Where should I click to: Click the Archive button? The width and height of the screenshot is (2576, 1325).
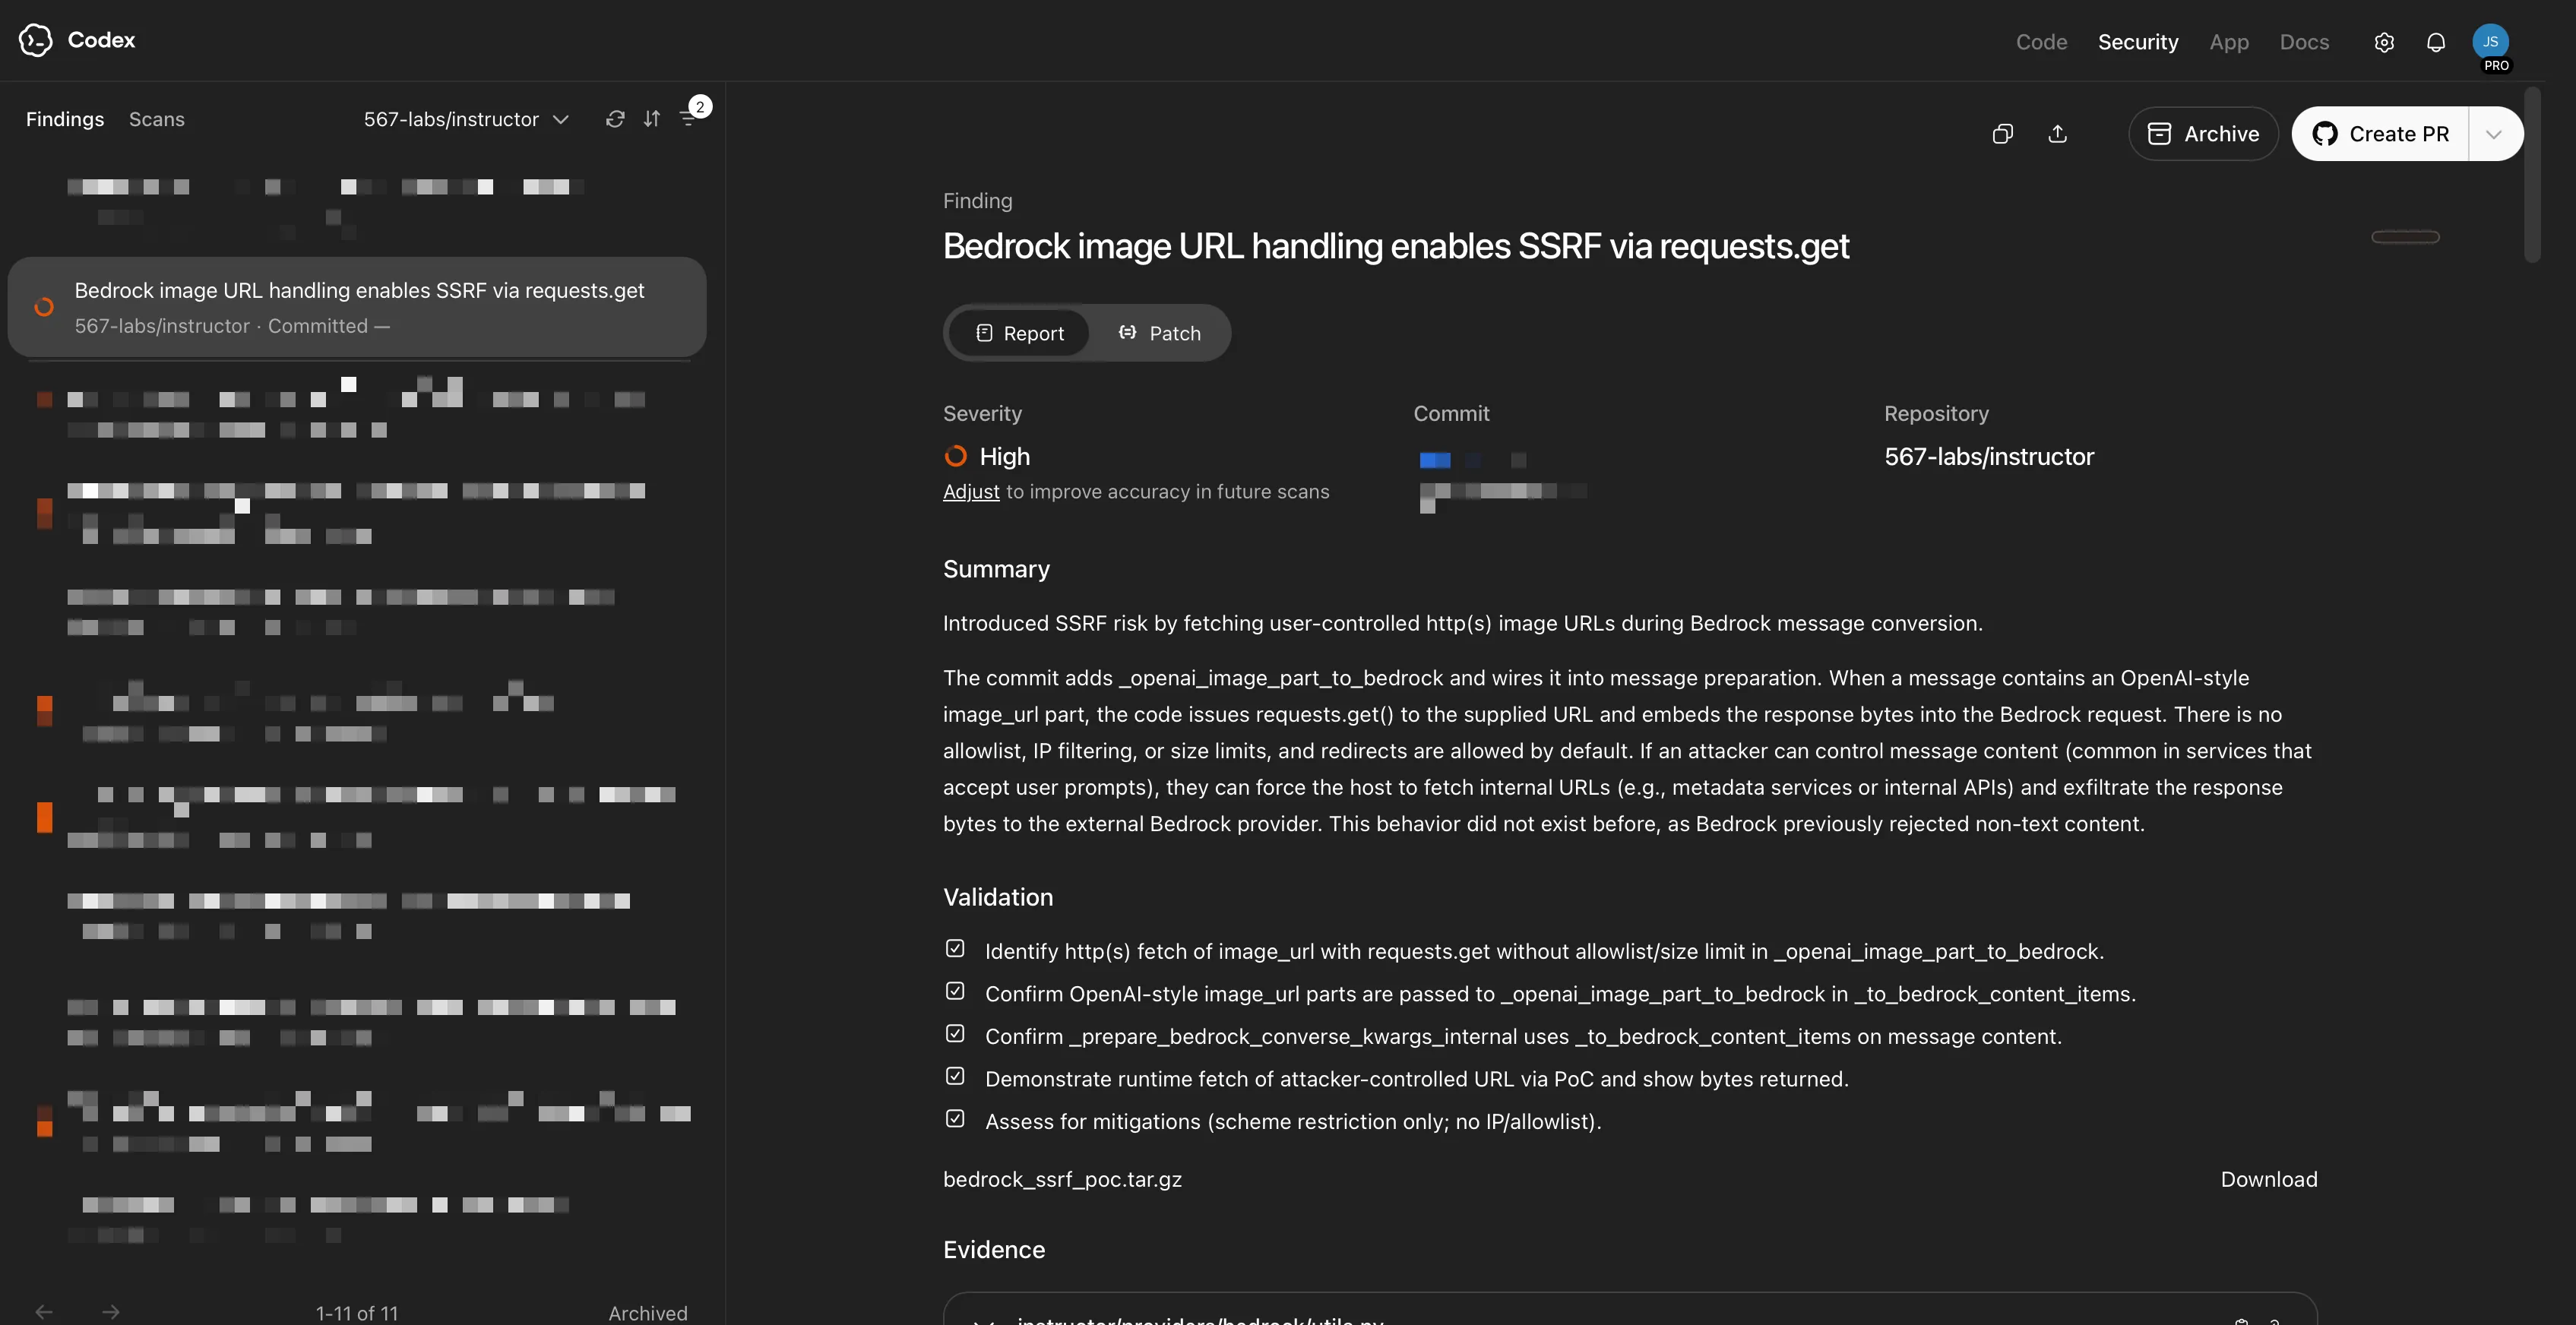tap(2203, 134)
